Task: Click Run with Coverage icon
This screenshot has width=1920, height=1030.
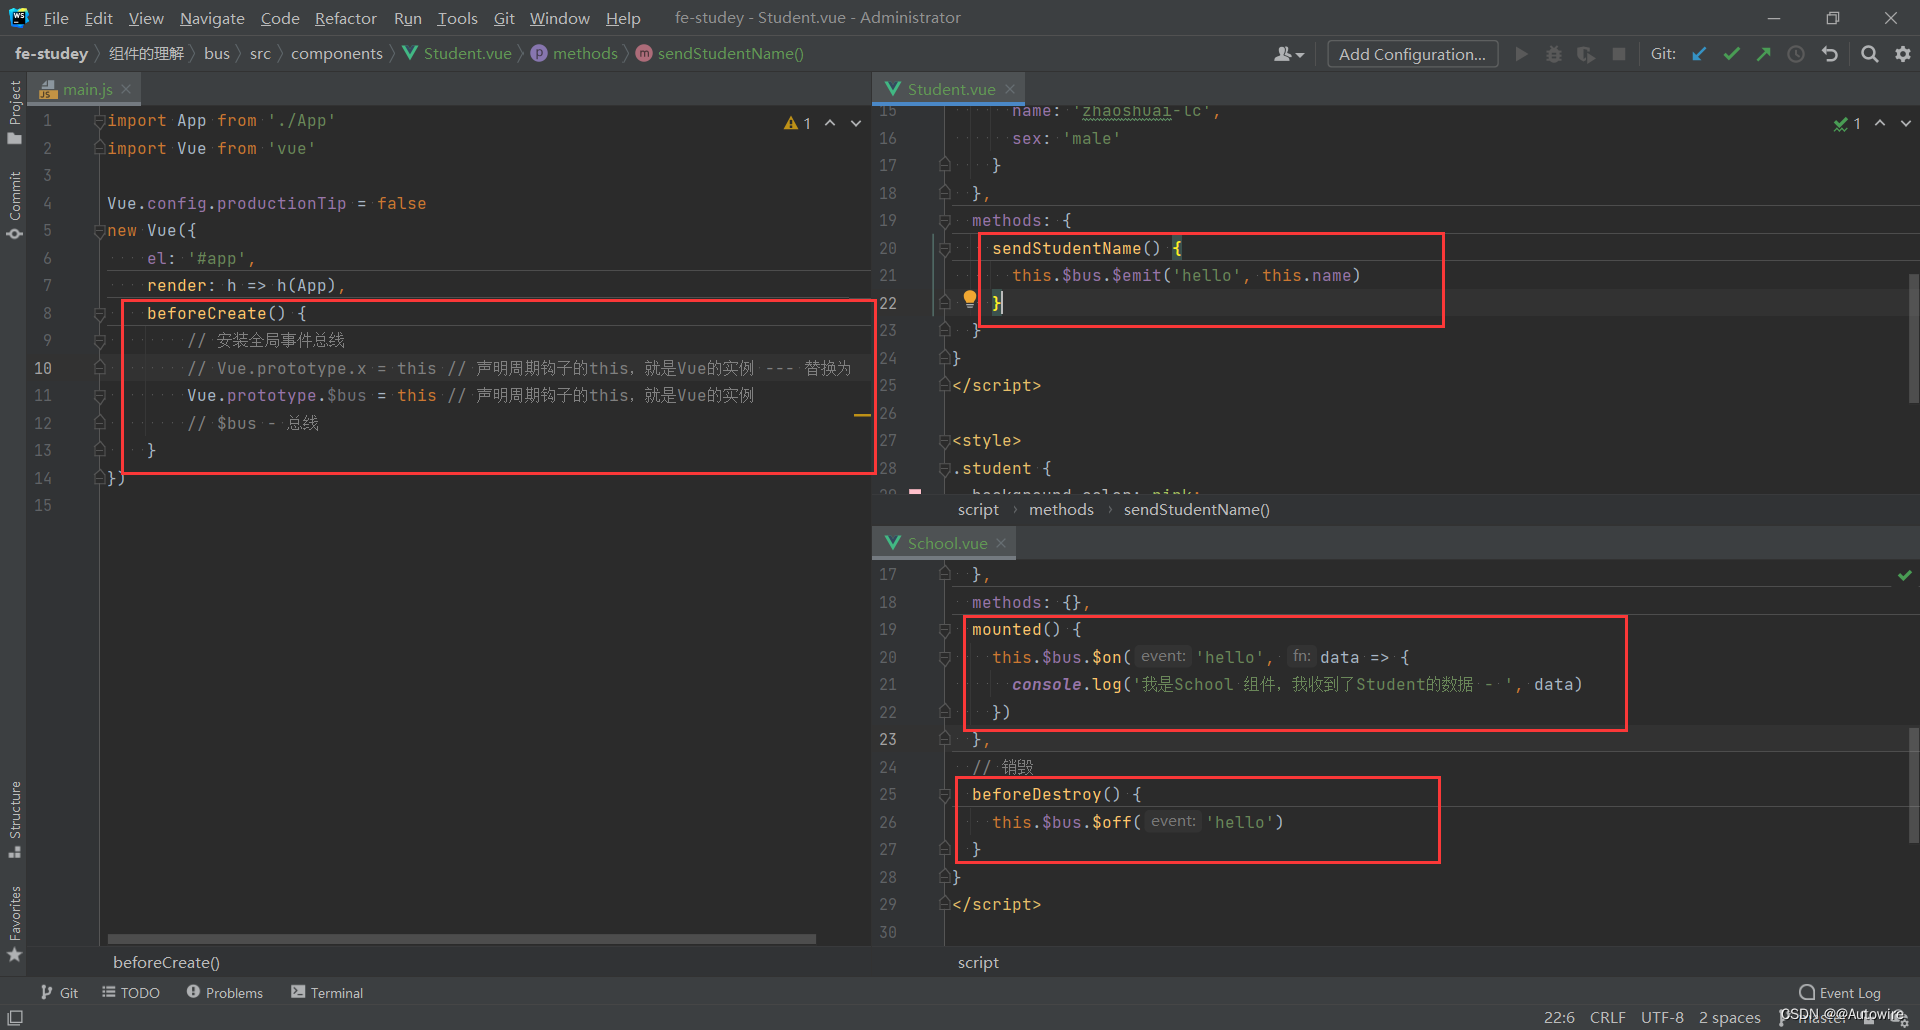Action: (x=1586, y=54)
